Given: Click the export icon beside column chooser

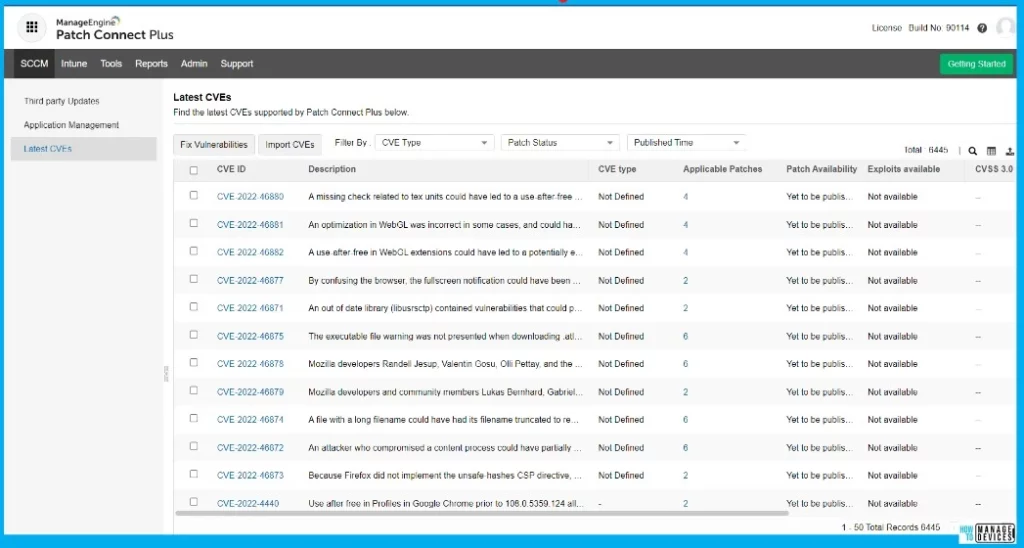Looking at the screenshot, I should [1010, 151].
